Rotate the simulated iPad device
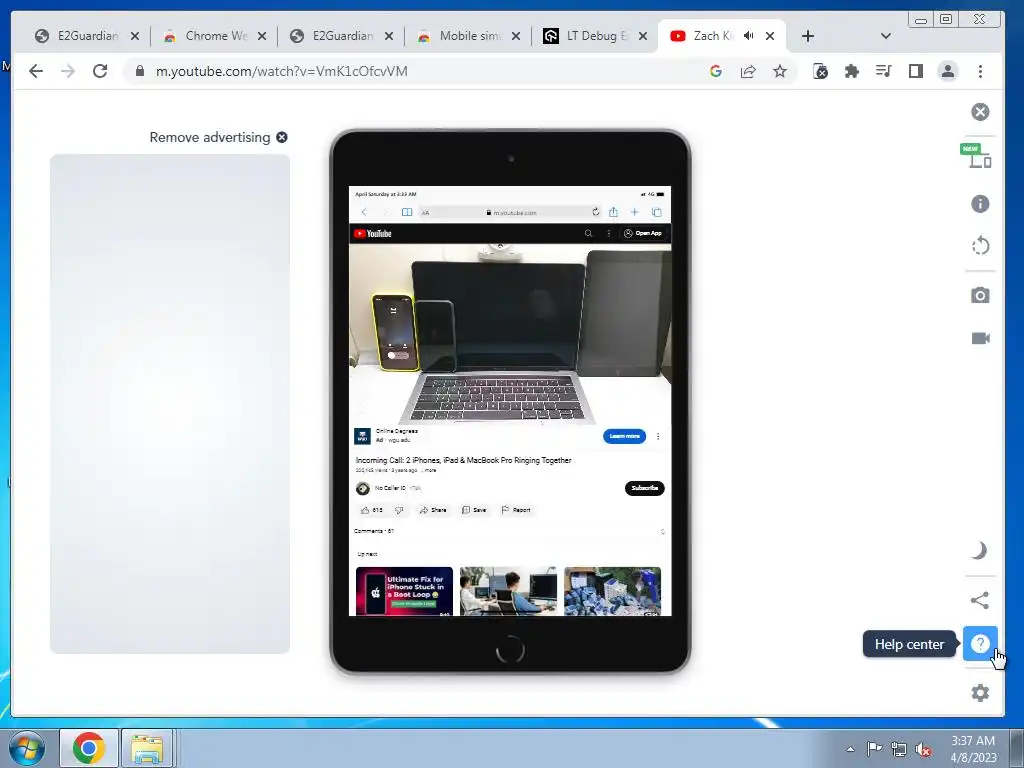This screenshot has height=768, width=1024. tap(980, 246)
